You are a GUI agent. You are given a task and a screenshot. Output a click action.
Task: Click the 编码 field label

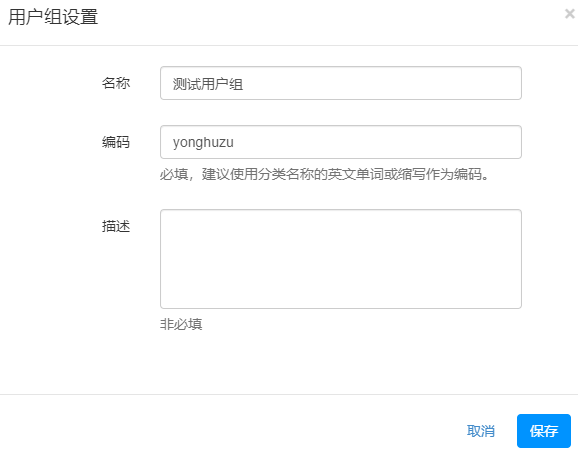coord(116,142)
